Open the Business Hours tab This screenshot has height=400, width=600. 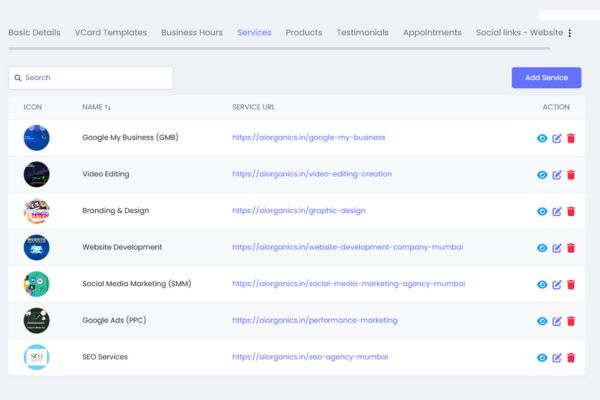pos(192,33)
